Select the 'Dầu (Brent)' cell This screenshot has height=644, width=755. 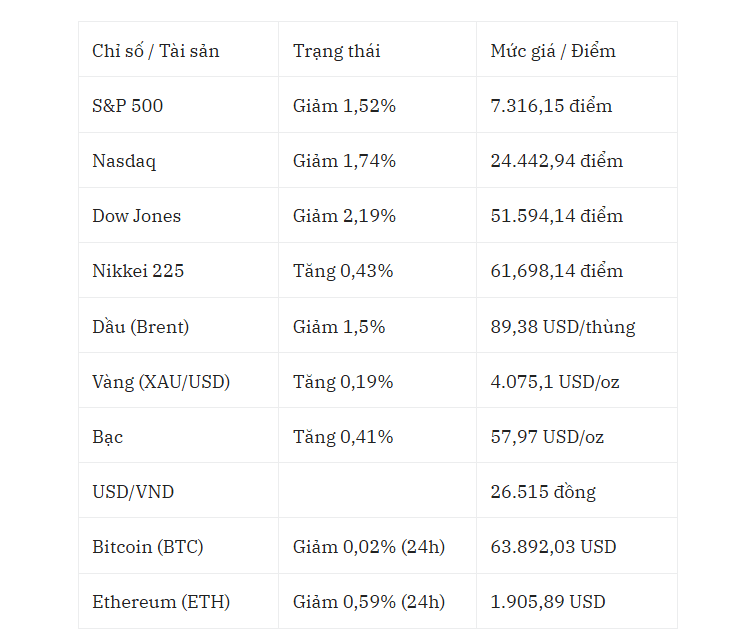pos(140,327)
